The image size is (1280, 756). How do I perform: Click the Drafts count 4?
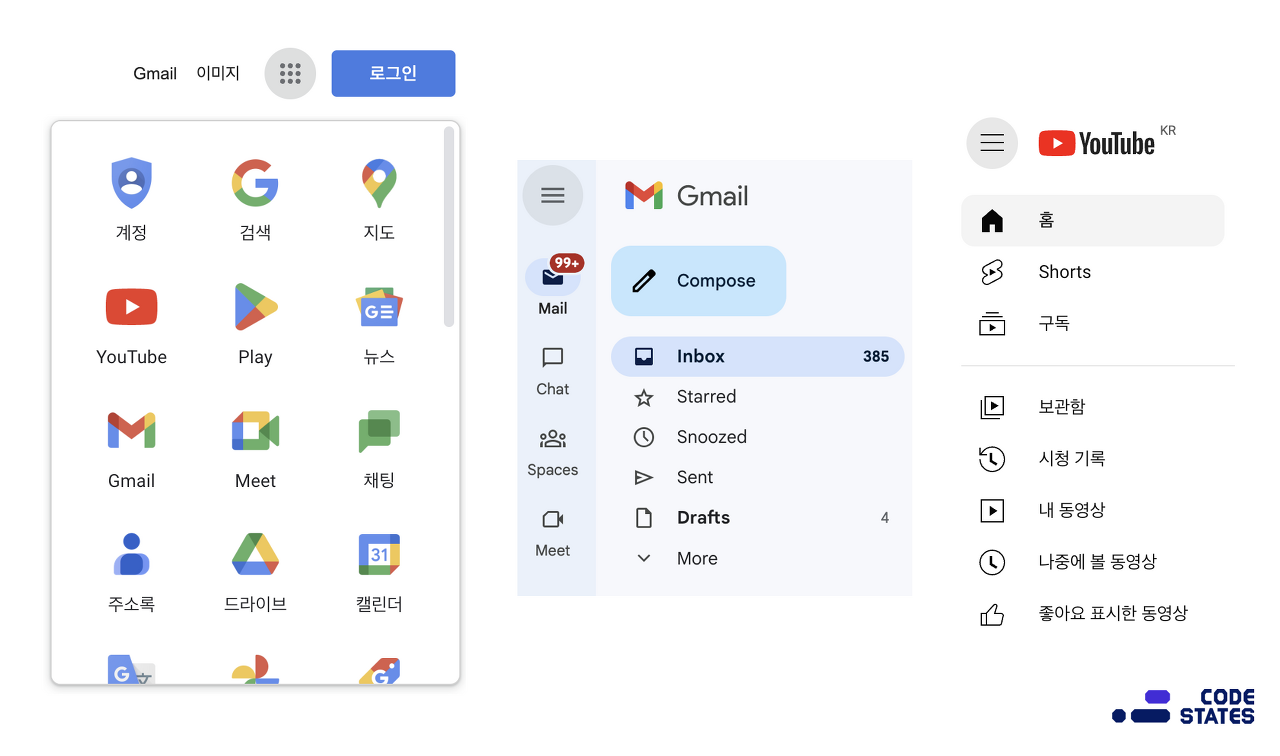[885, 517]
